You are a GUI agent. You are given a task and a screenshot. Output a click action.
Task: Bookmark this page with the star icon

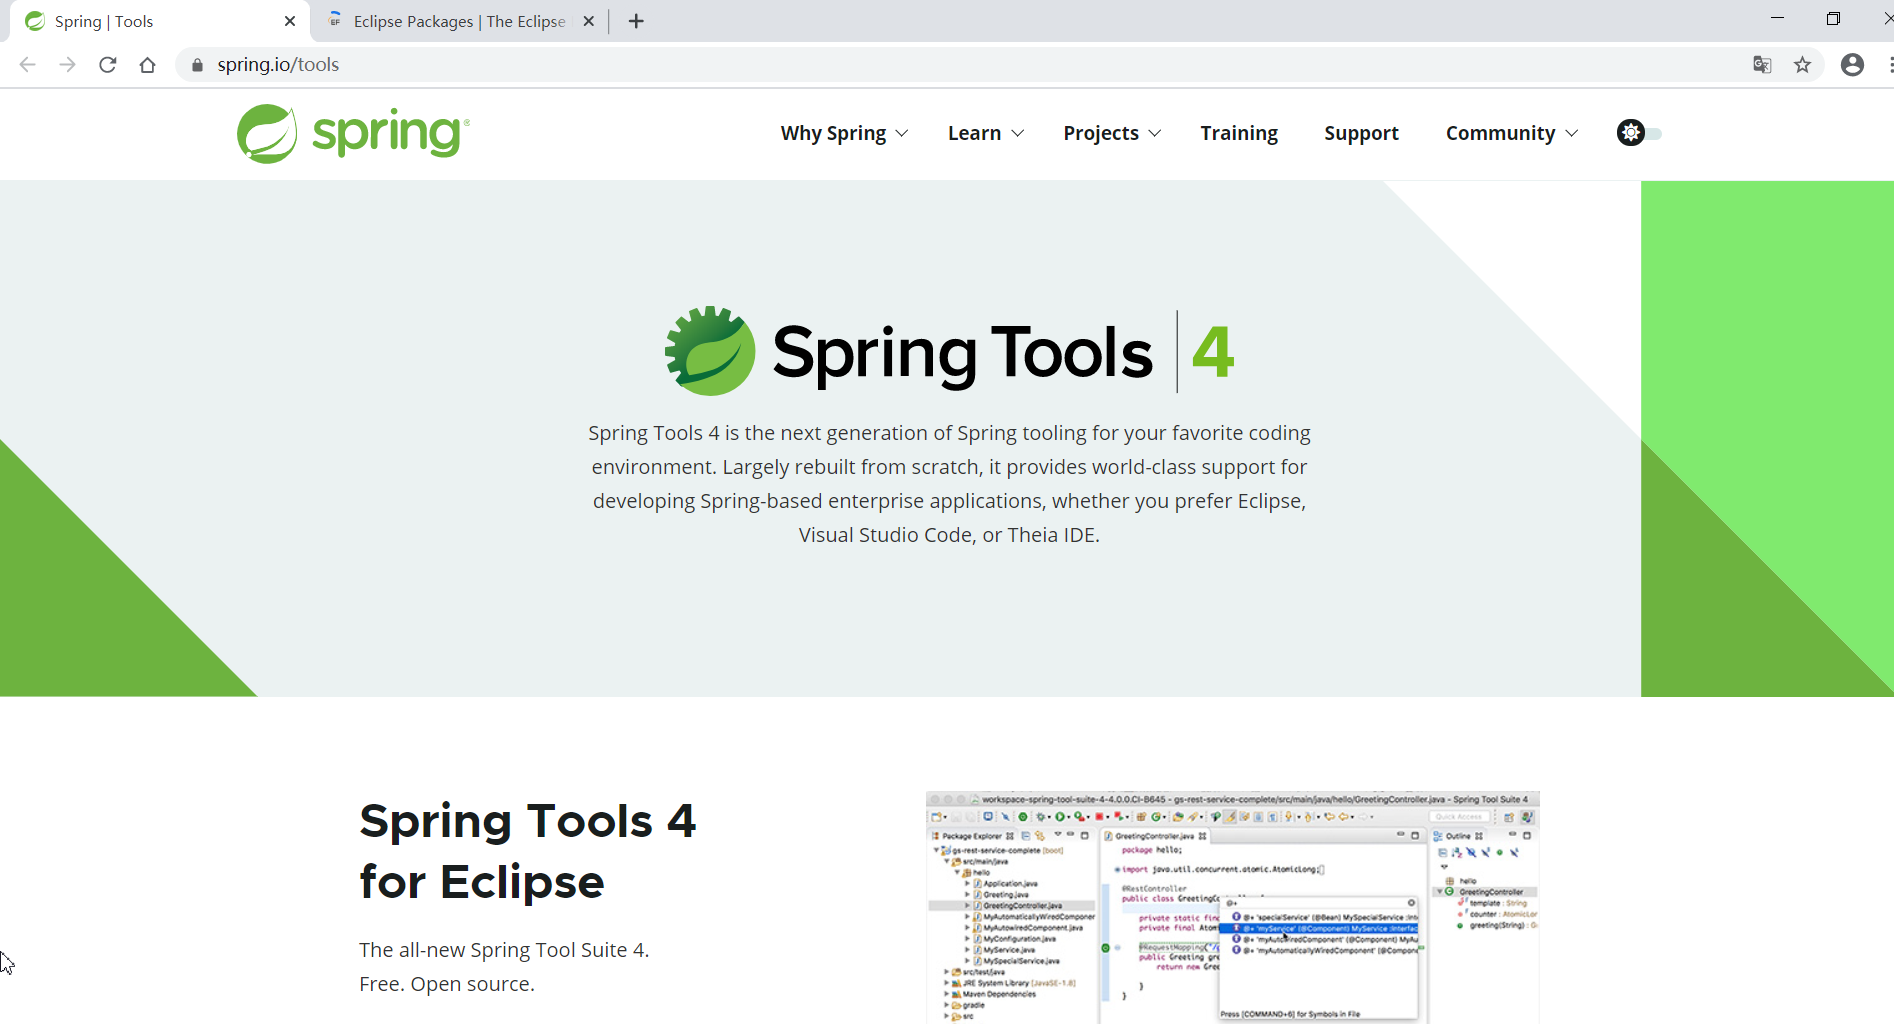pyautogui.click(x=1802, y=65)
